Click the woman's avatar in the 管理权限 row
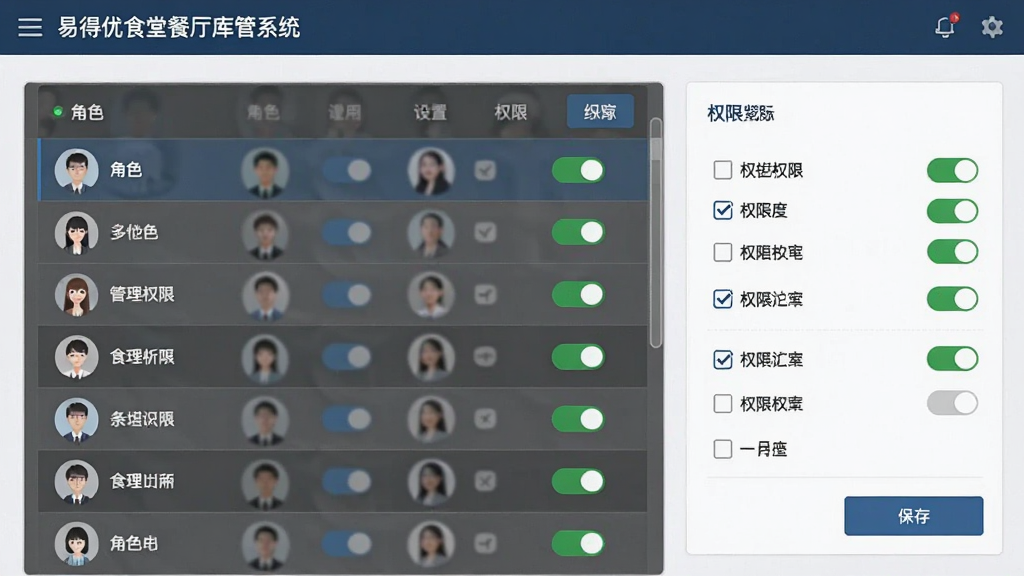The image size is (1024, 576). click(431, 295)
